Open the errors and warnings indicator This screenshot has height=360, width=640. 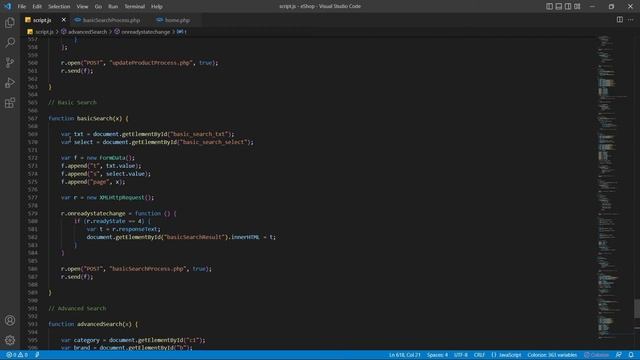click(x=17, y=355)
